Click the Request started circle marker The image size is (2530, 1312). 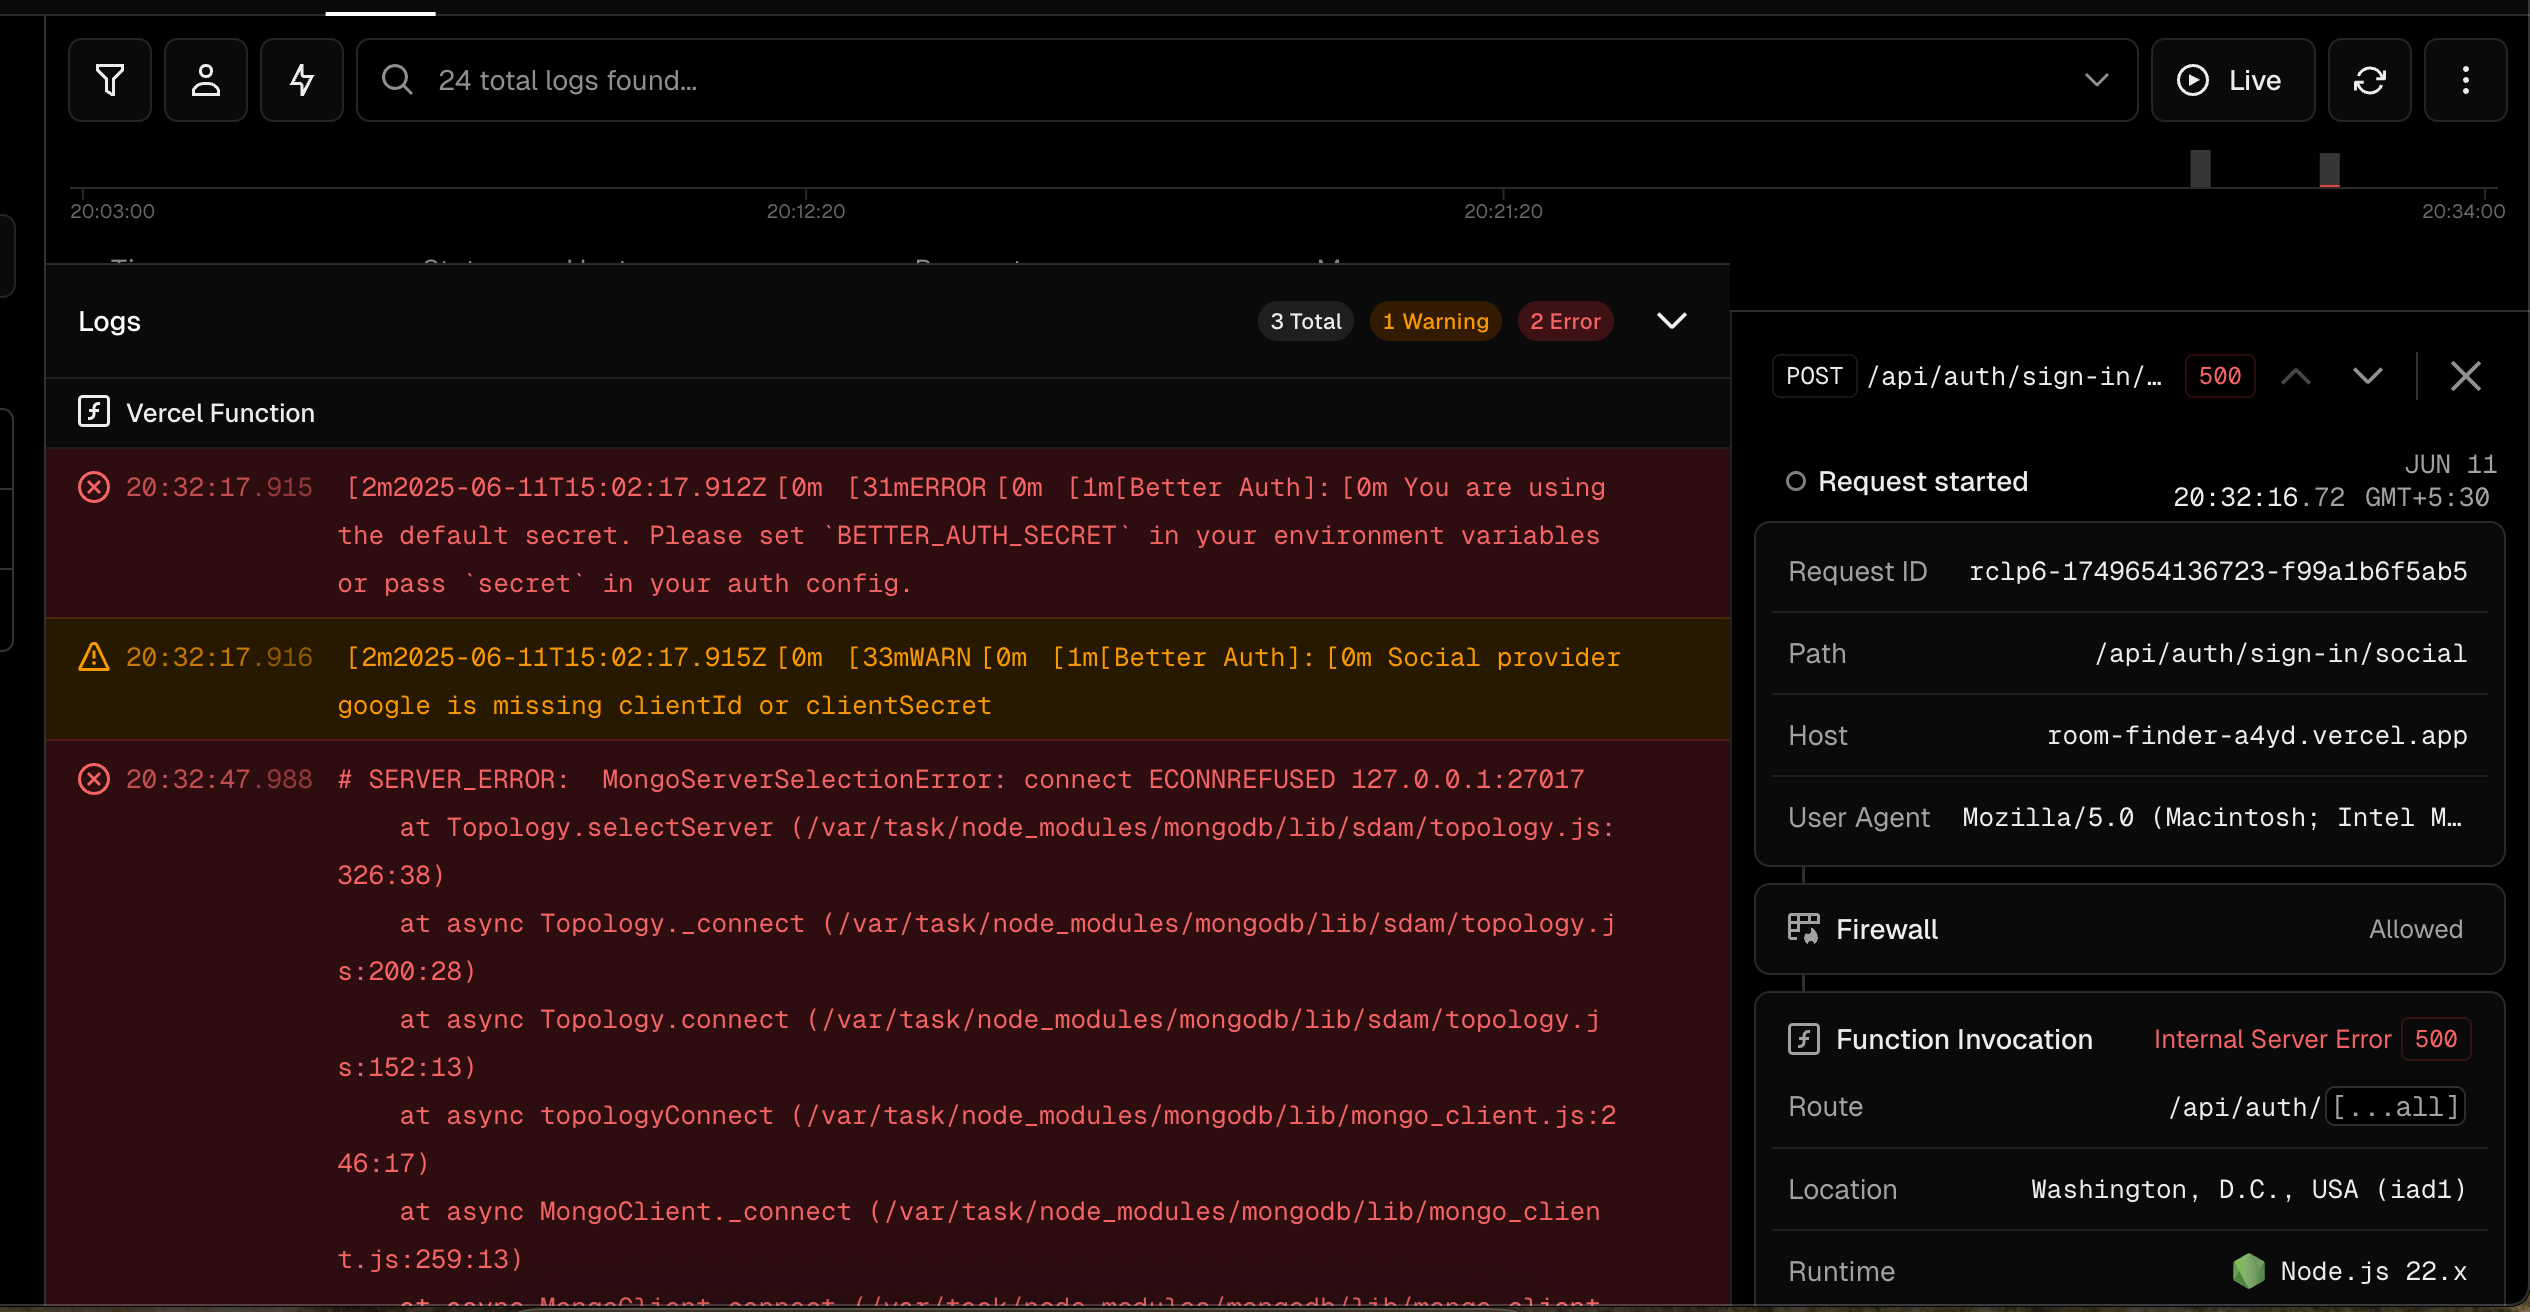pyautogui.click(x=1796, y=481)
